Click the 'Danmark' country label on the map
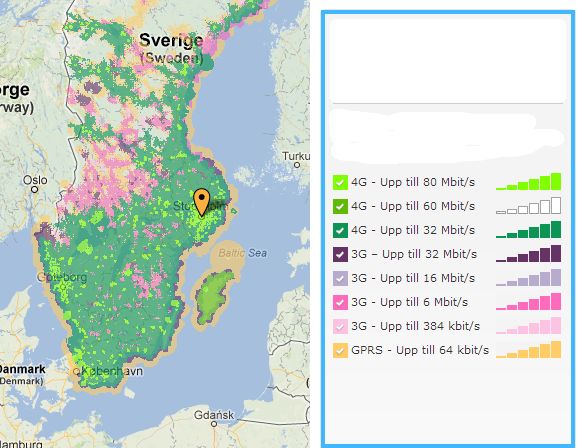 pyautogui.click(x=22, y=369)
